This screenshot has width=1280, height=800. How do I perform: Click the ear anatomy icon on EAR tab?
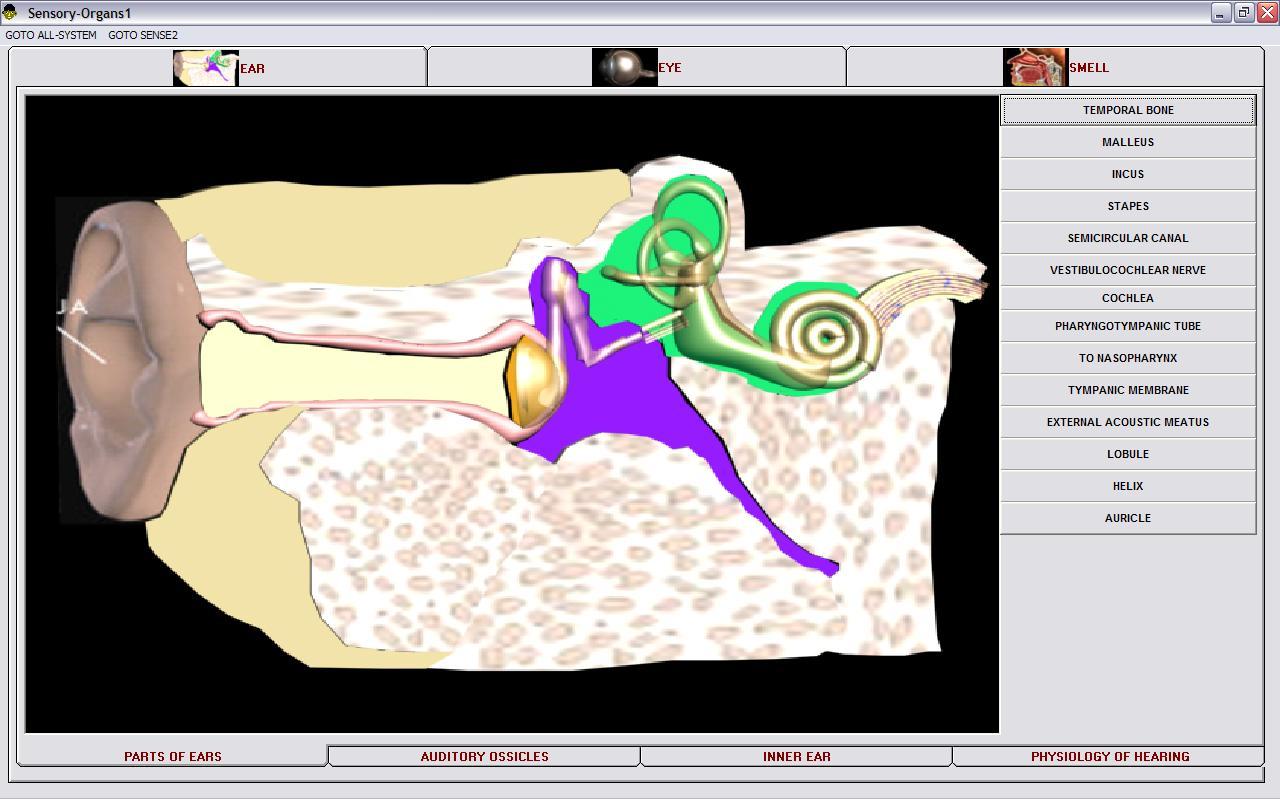pos(205,67)
